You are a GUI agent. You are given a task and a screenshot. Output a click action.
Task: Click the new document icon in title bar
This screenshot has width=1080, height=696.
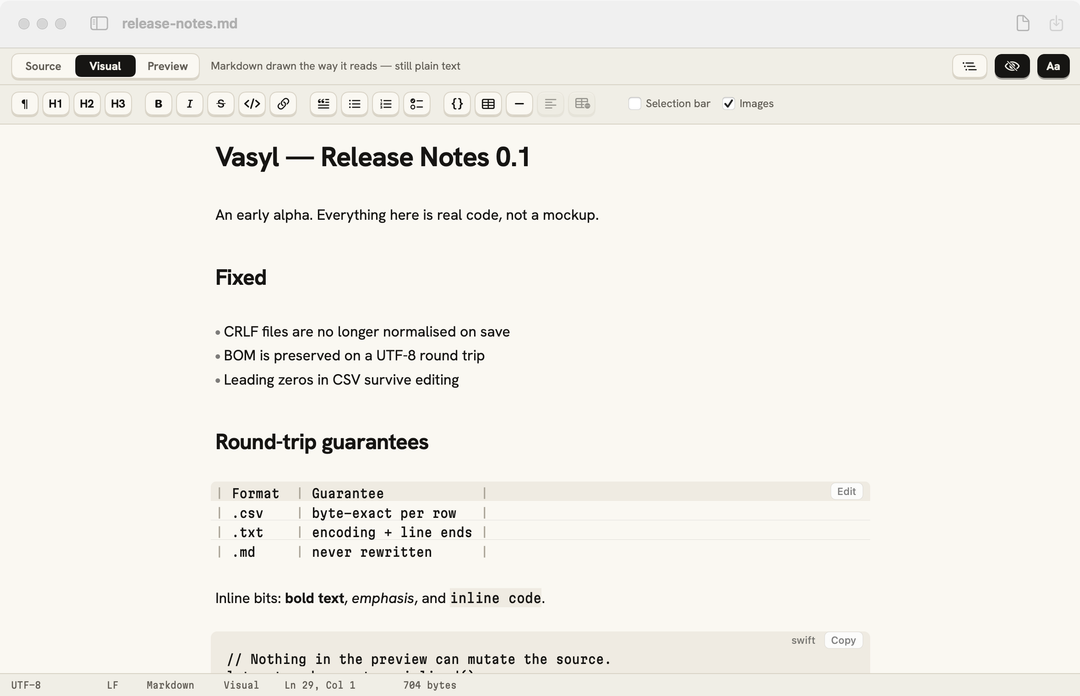1023,23
